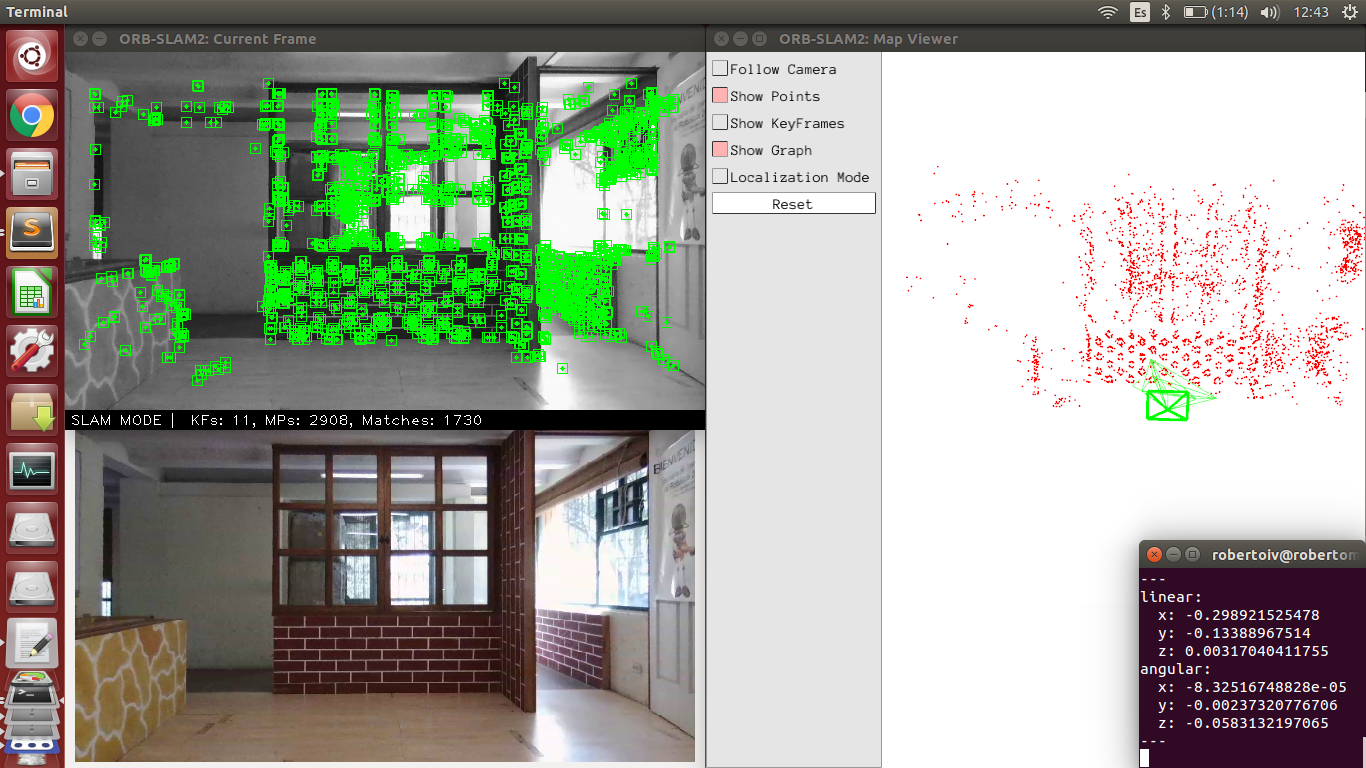Viewport: 1366px width, 768px height.
Task: Maximize the ORB-SLAM2: Map Viewer window
Action: [759, 39]
